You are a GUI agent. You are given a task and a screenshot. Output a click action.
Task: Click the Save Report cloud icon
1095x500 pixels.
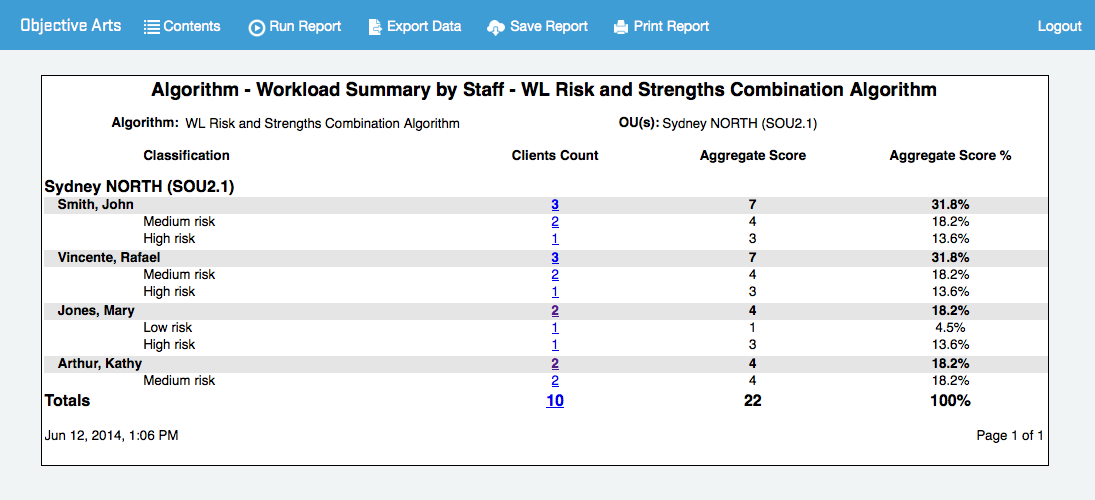496,27
